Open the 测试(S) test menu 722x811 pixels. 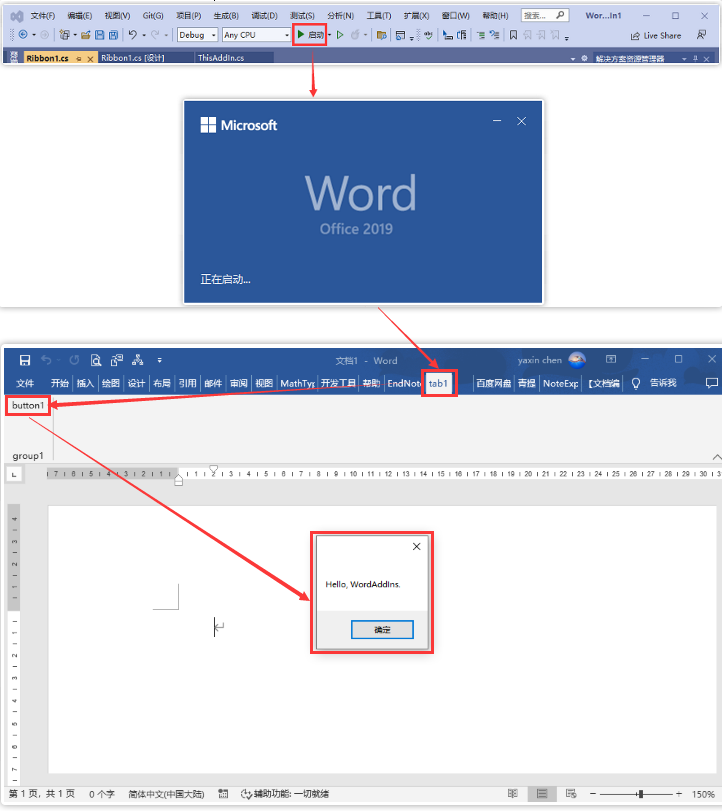[302, 16]
